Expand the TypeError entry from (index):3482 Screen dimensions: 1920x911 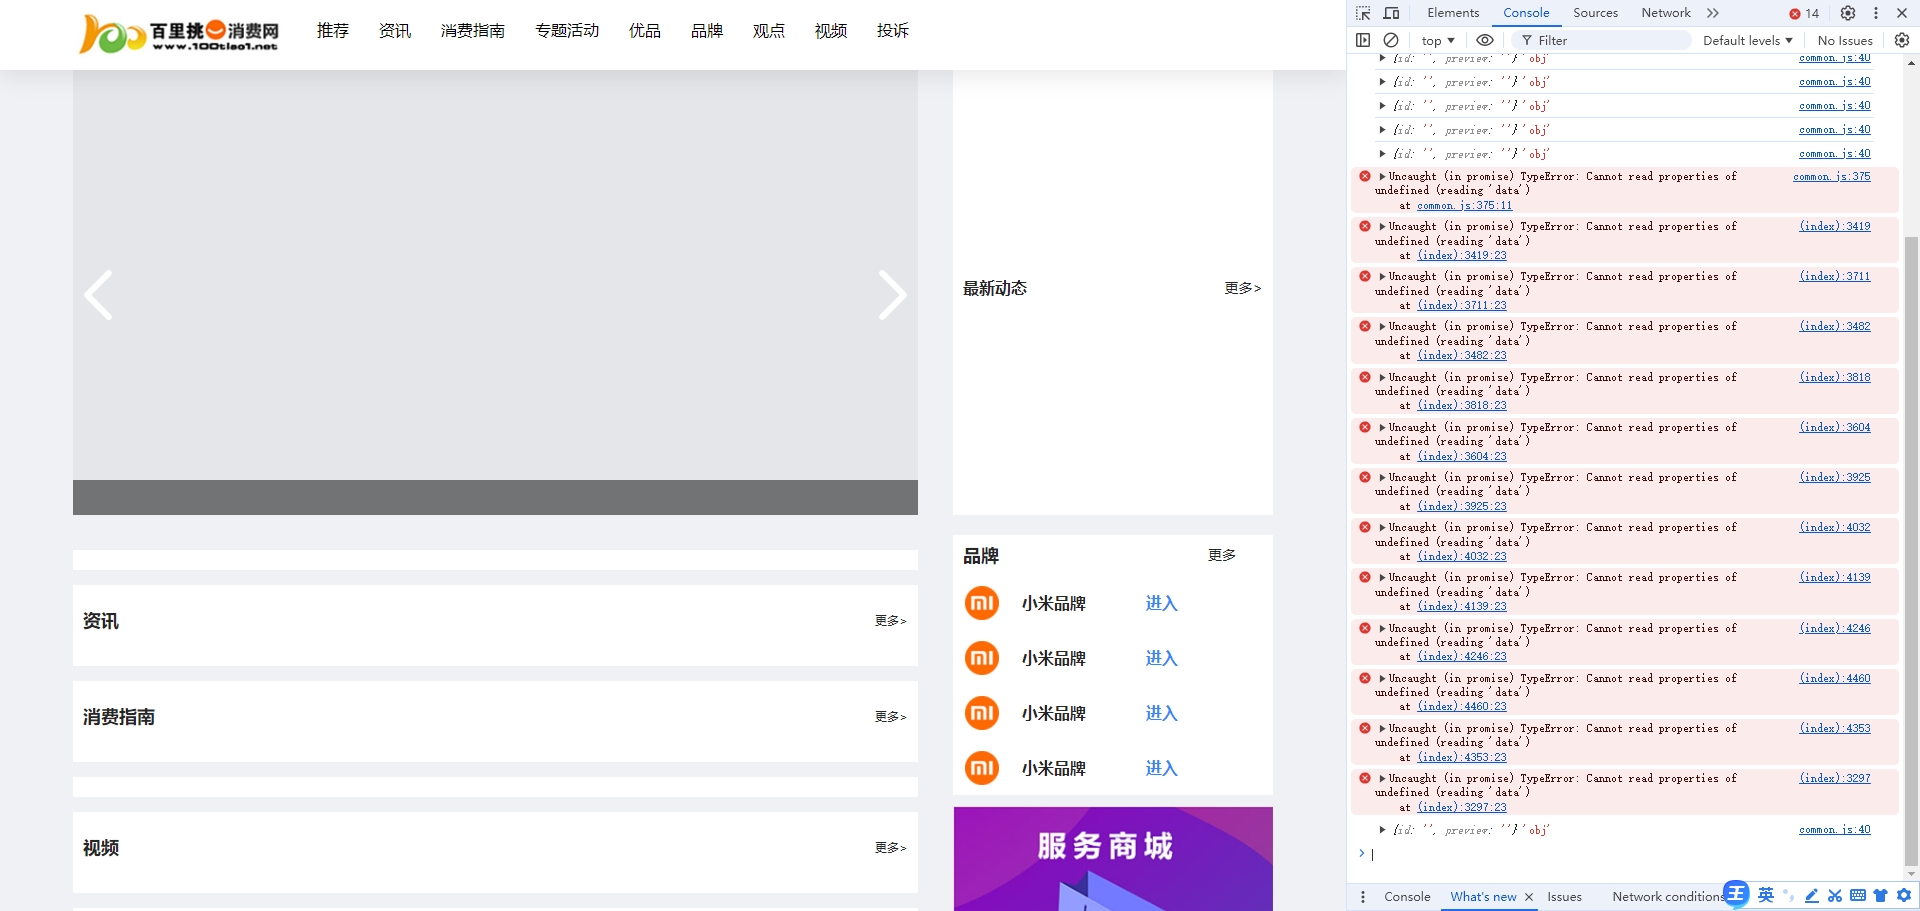[1382, 326]
